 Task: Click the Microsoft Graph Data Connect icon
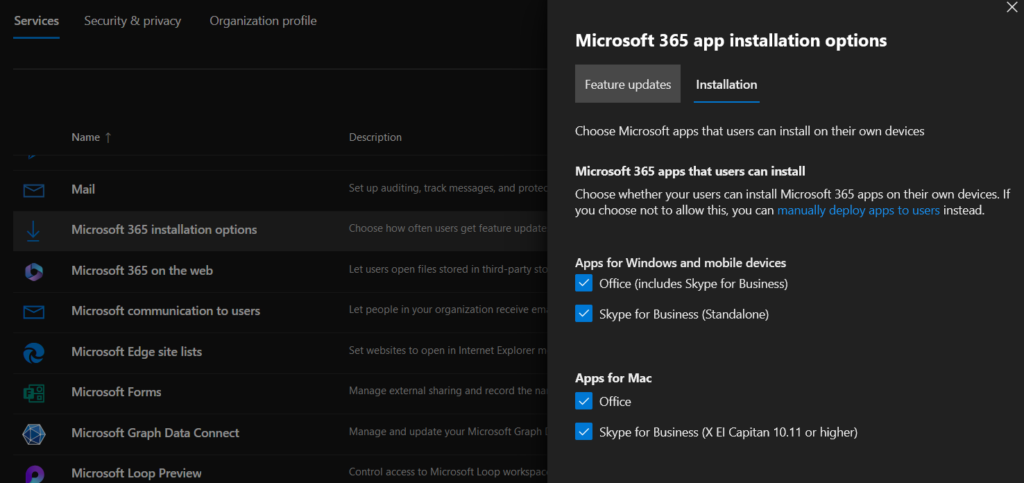coord(33,434)
